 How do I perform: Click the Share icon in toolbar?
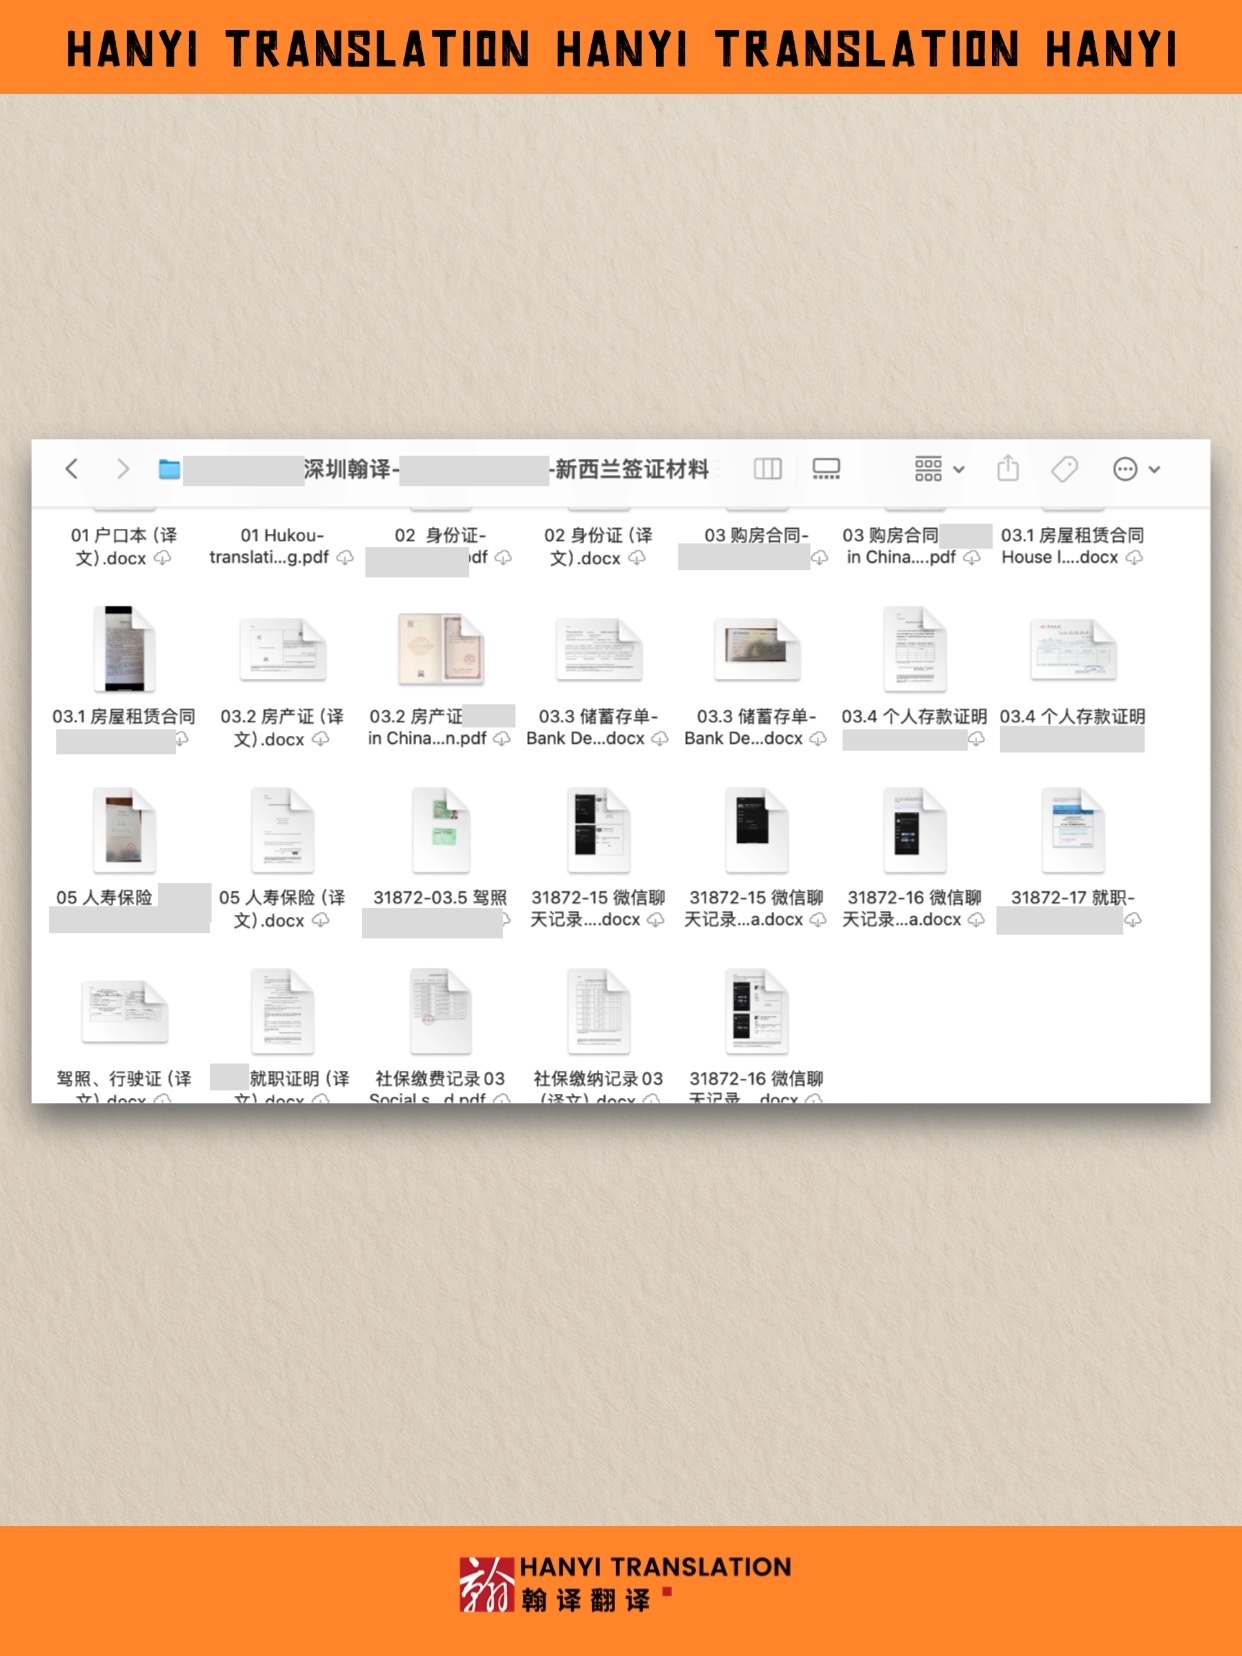tap(1008, 467)
